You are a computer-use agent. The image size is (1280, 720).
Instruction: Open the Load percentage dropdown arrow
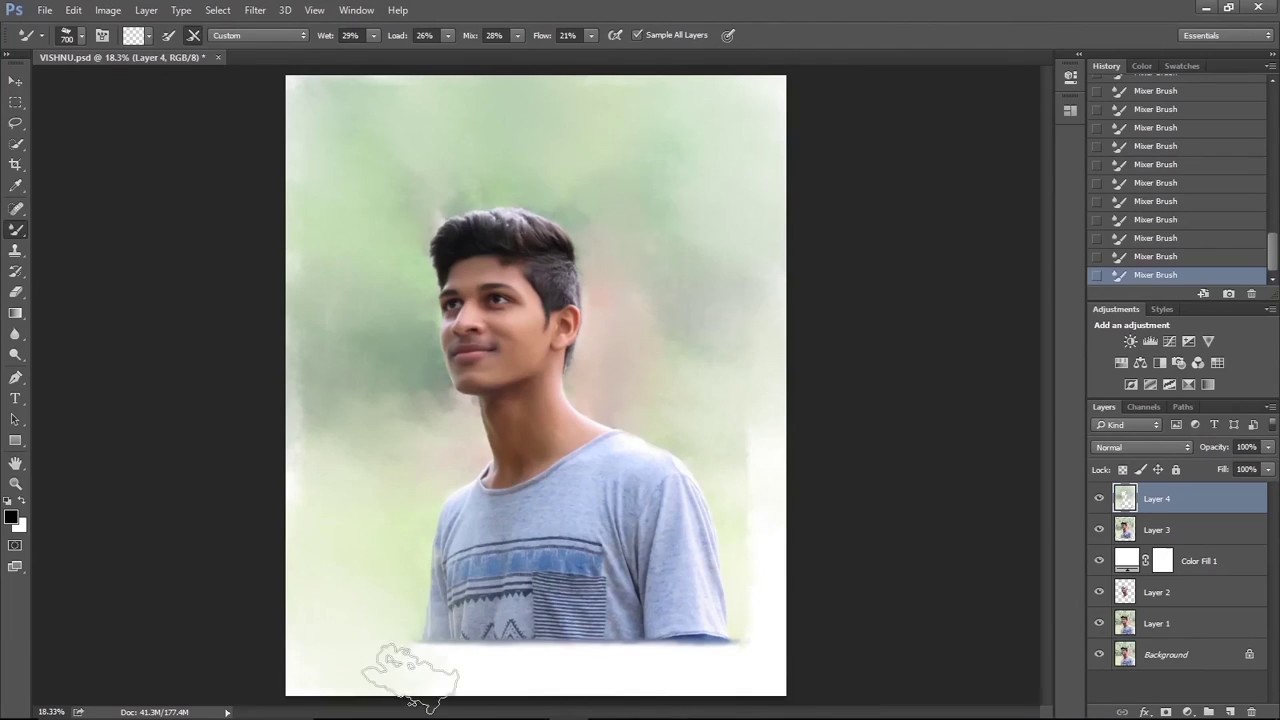tap(447, 35)
